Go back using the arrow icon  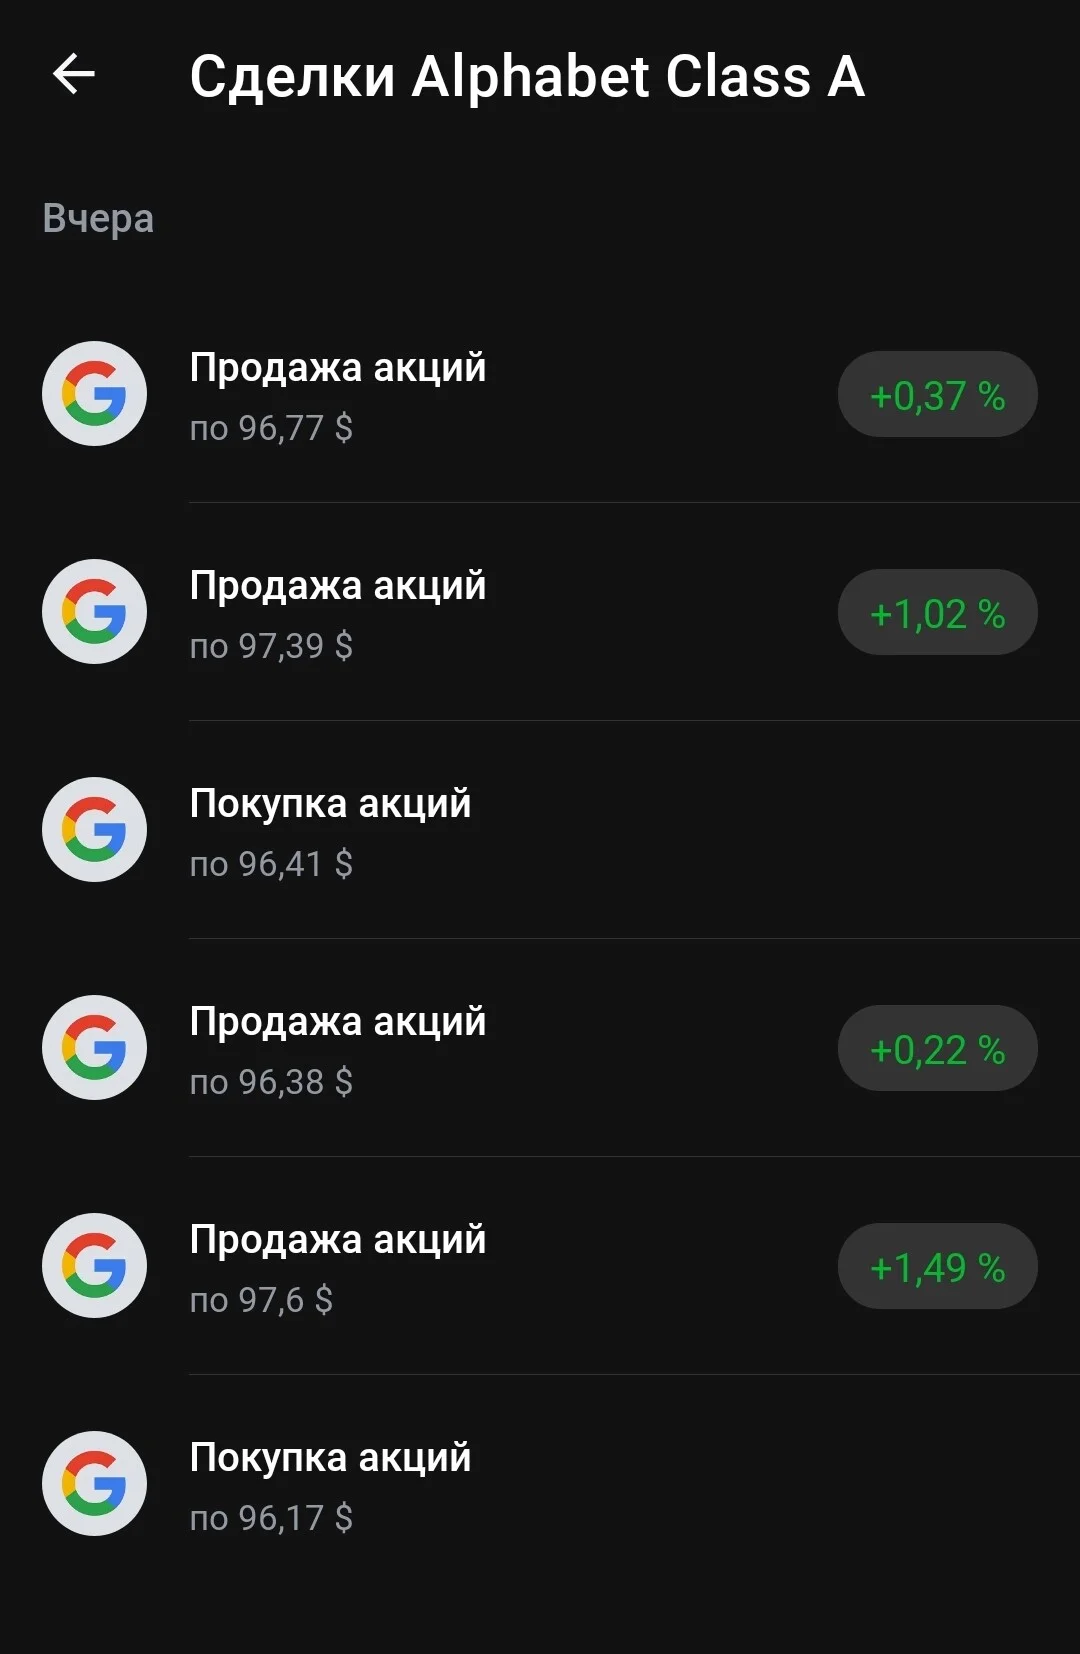(74, 74)
